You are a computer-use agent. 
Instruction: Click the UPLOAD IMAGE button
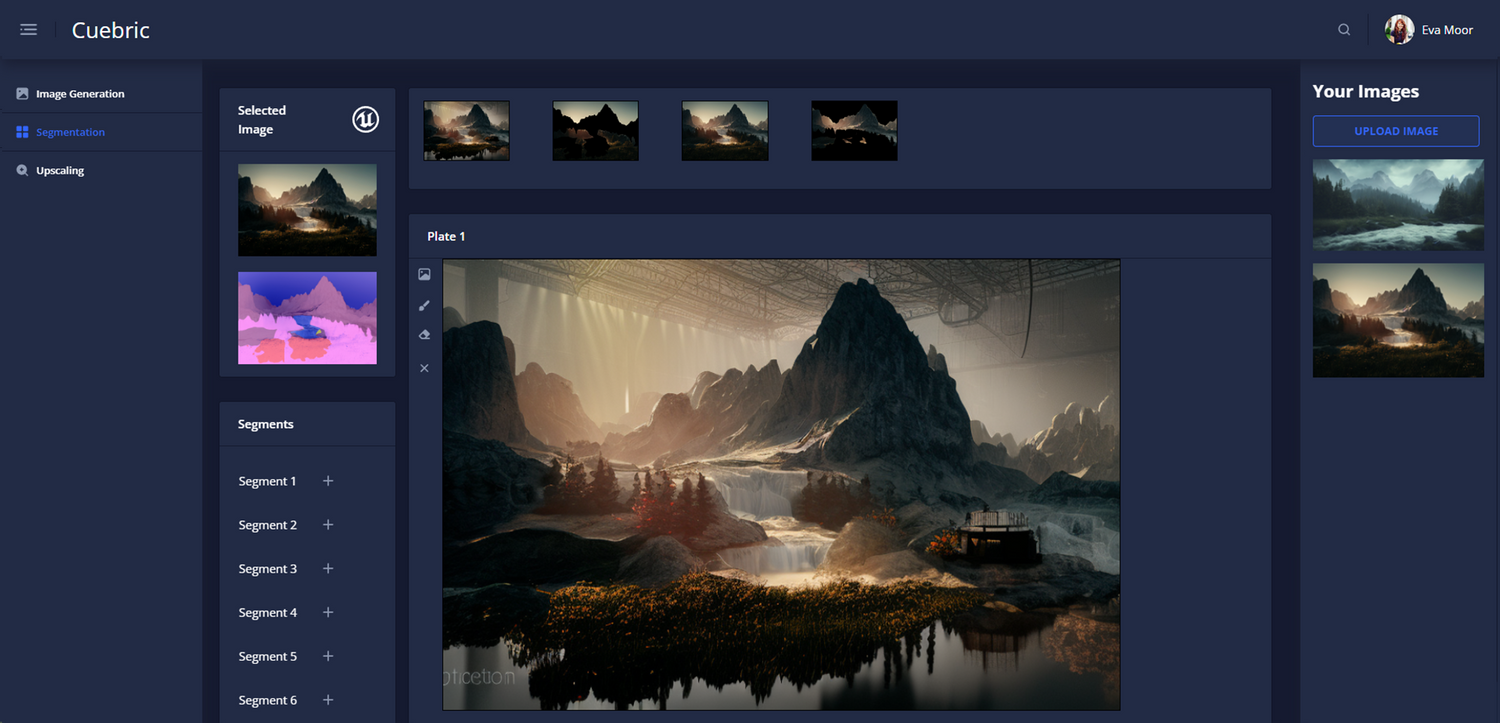[1395, 131]
